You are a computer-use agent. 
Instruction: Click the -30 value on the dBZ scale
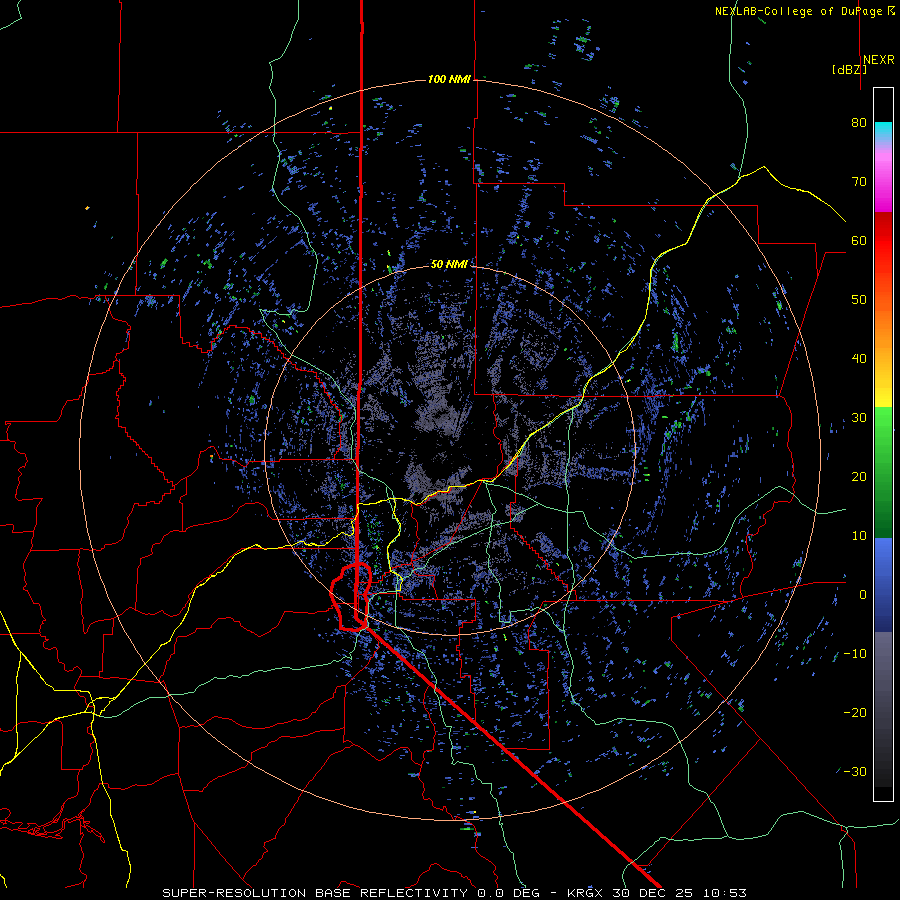(x=855, y=771)
